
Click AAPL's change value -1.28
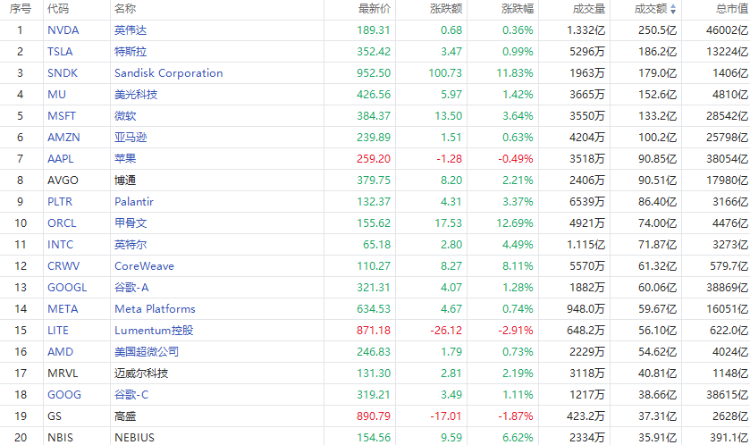click(449, 159)
